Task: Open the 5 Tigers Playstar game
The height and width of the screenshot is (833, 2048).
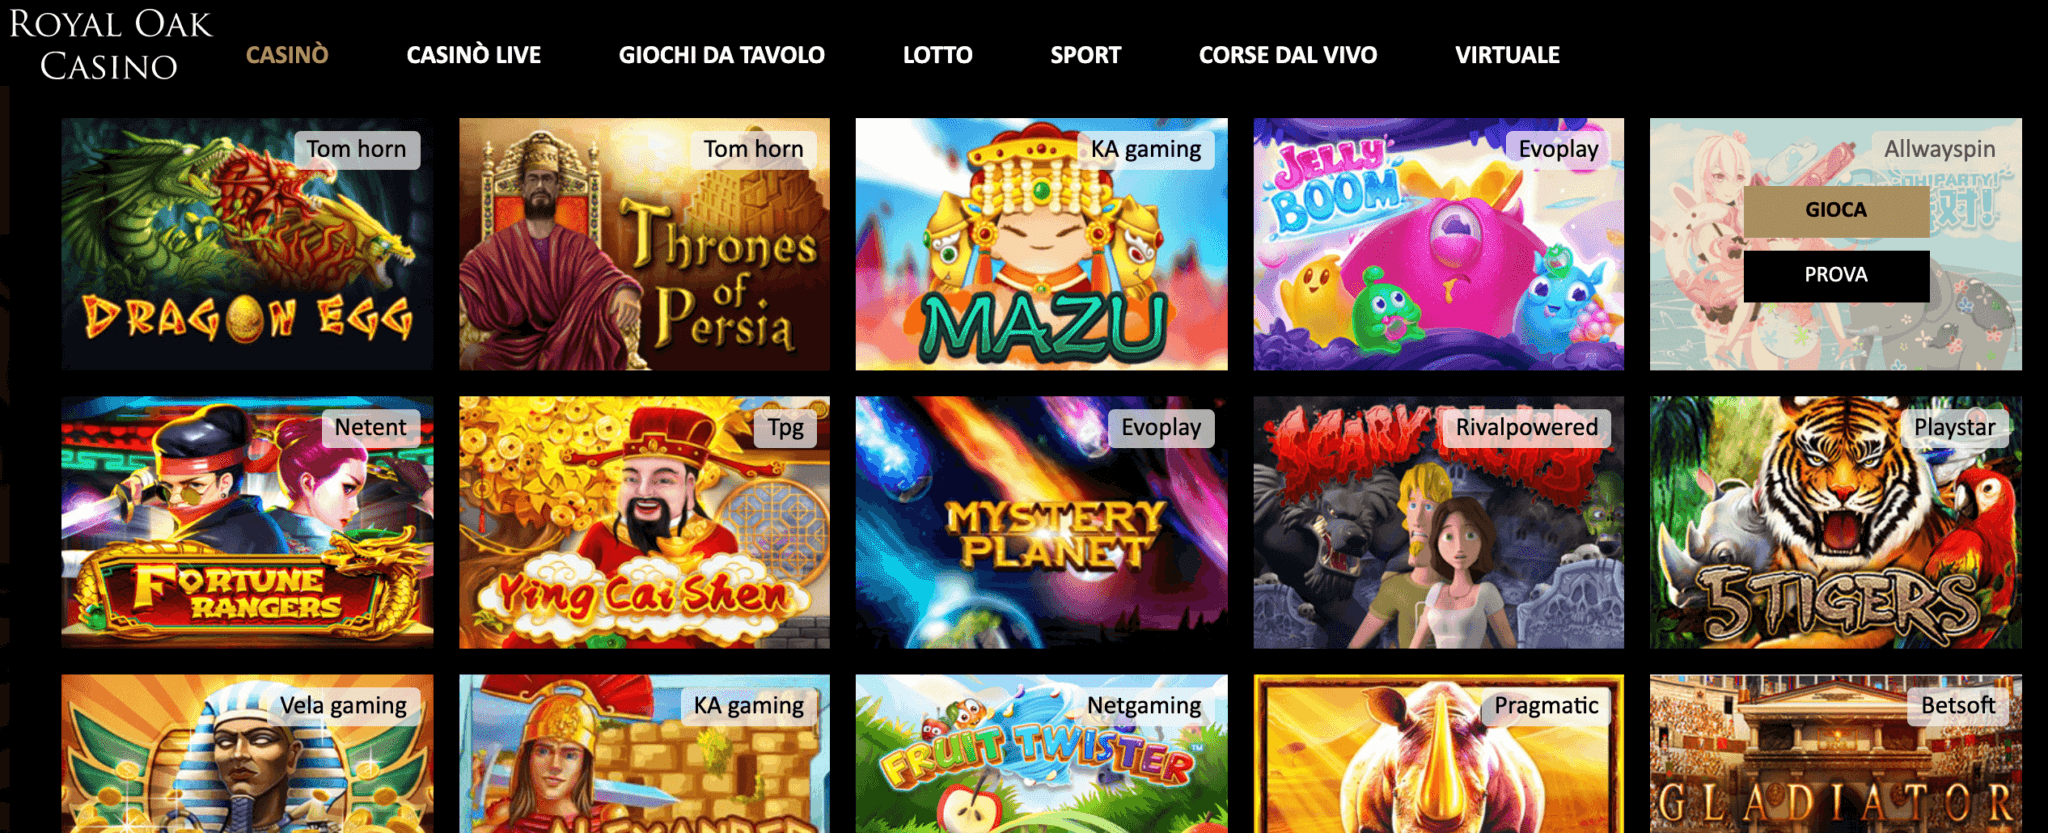Action: (x=1836, y=522)
